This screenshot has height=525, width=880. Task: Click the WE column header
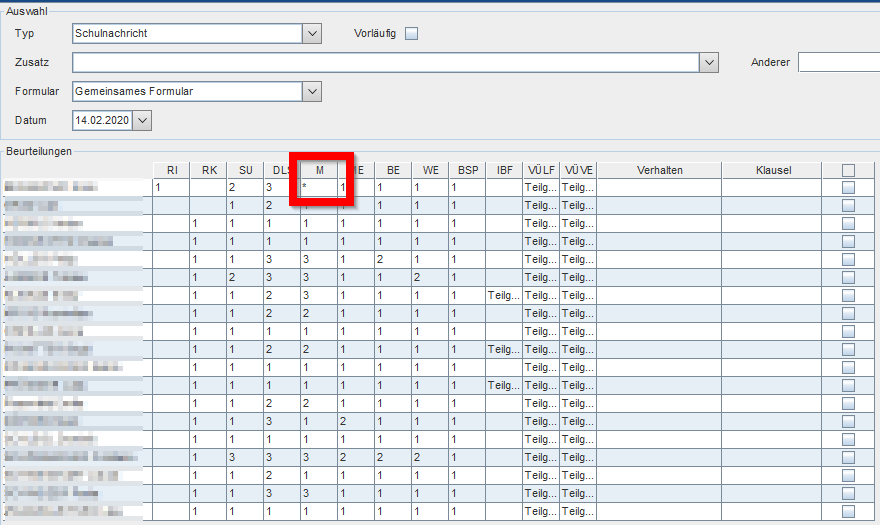[x=430, y=170]
